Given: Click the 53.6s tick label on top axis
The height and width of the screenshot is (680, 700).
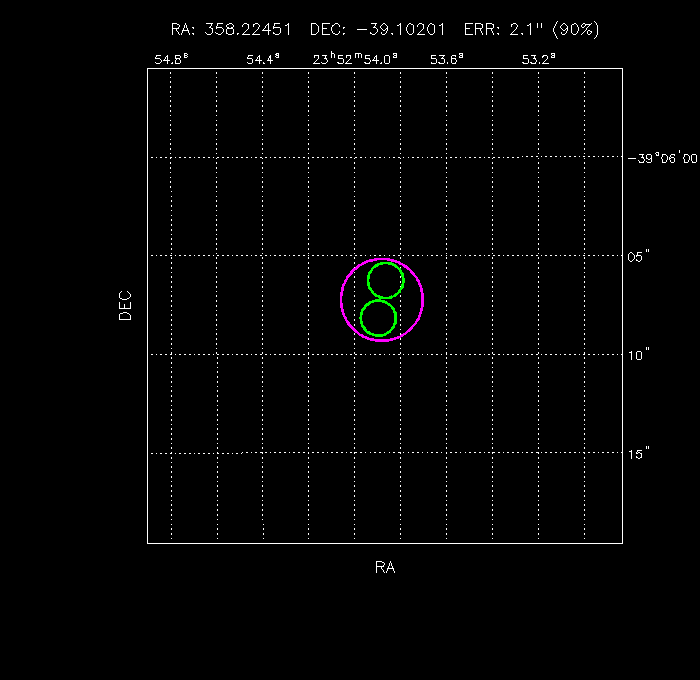Looking at the screenshot, I should click(x=447, y=60).
